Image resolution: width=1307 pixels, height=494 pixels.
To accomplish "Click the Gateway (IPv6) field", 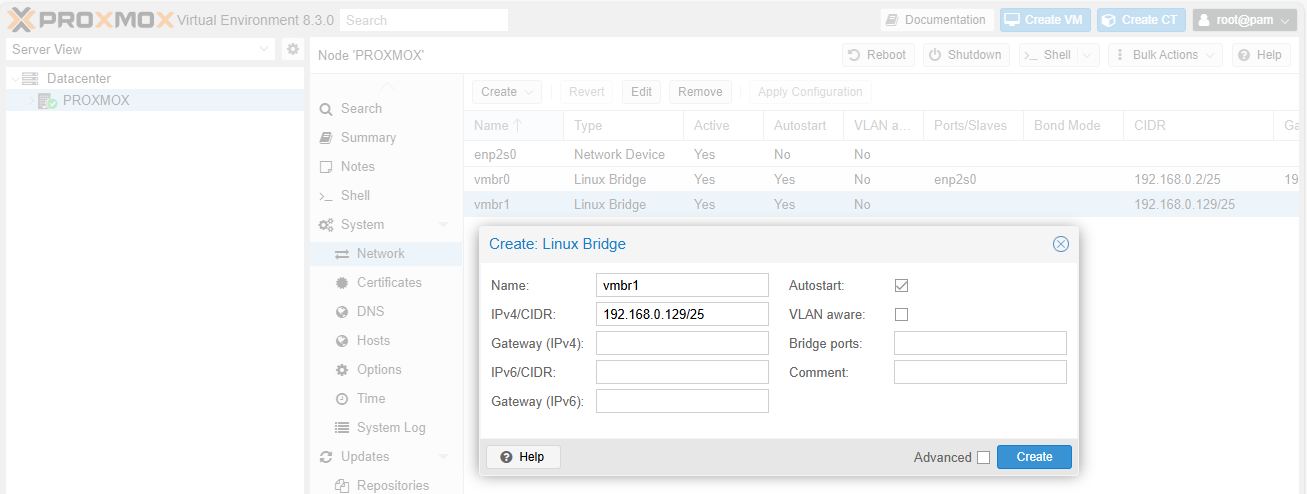I will pos(682,401).
